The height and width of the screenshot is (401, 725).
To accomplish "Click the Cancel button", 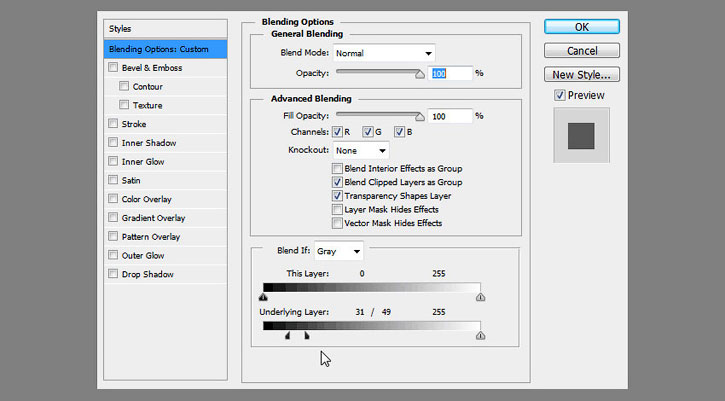I will tap(582, 50).
